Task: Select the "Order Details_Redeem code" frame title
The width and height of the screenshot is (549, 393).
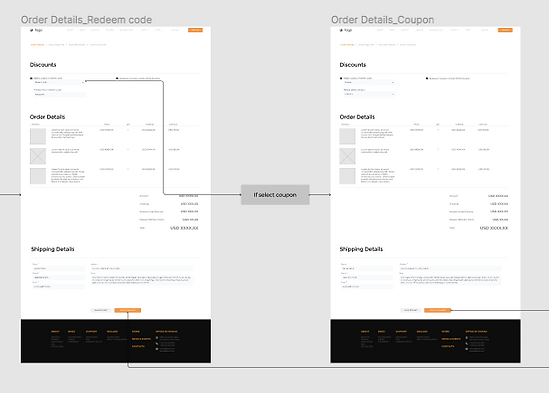Action: 86,20
